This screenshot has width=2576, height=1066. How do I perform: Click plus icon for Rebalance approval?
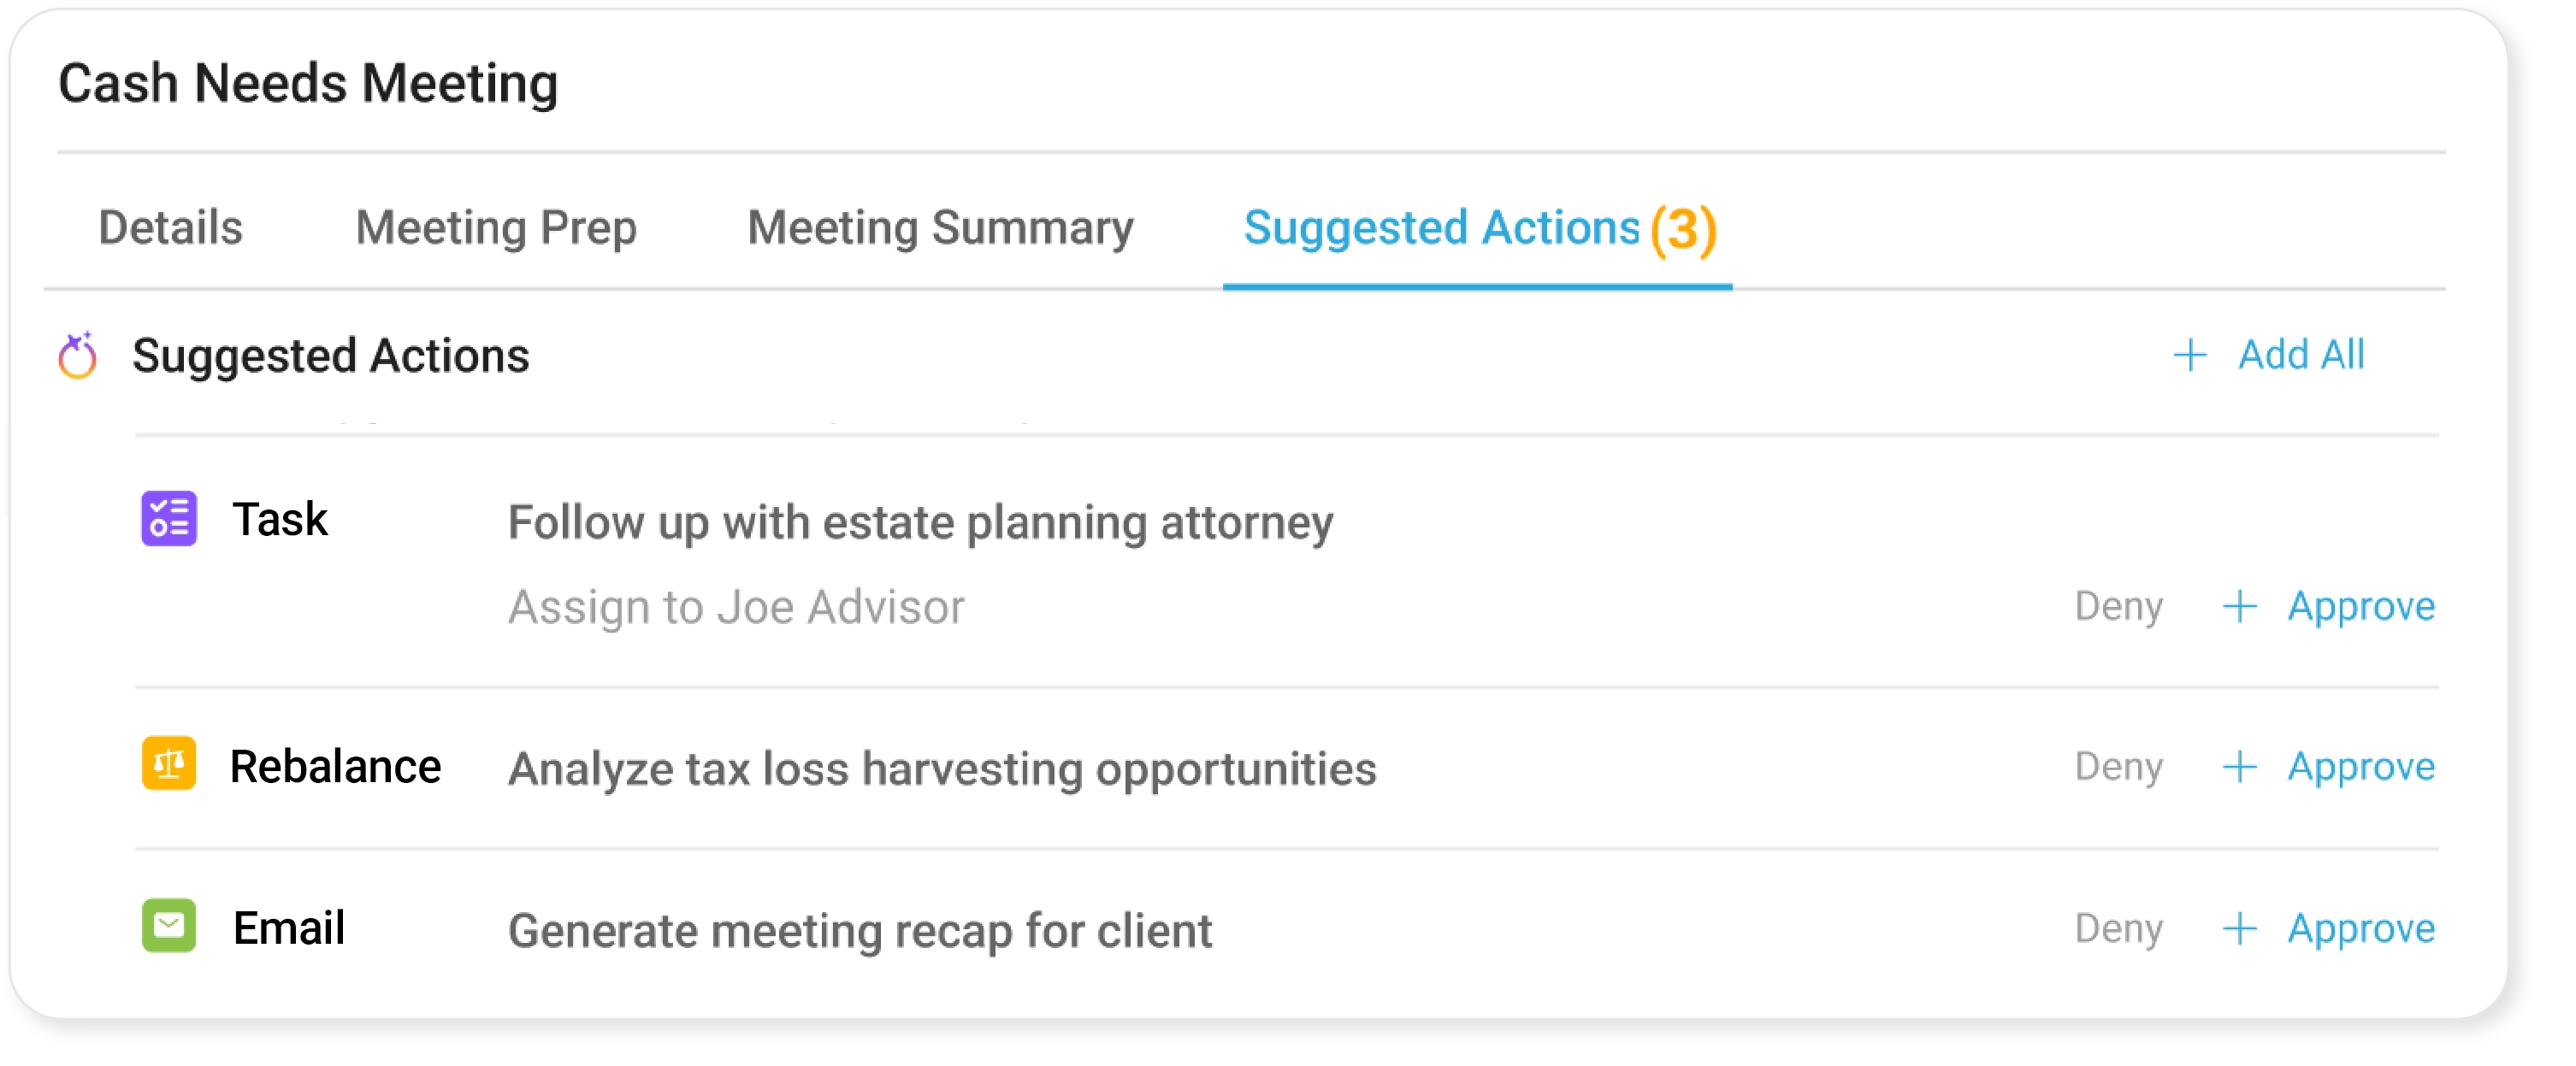(2239, 767)
